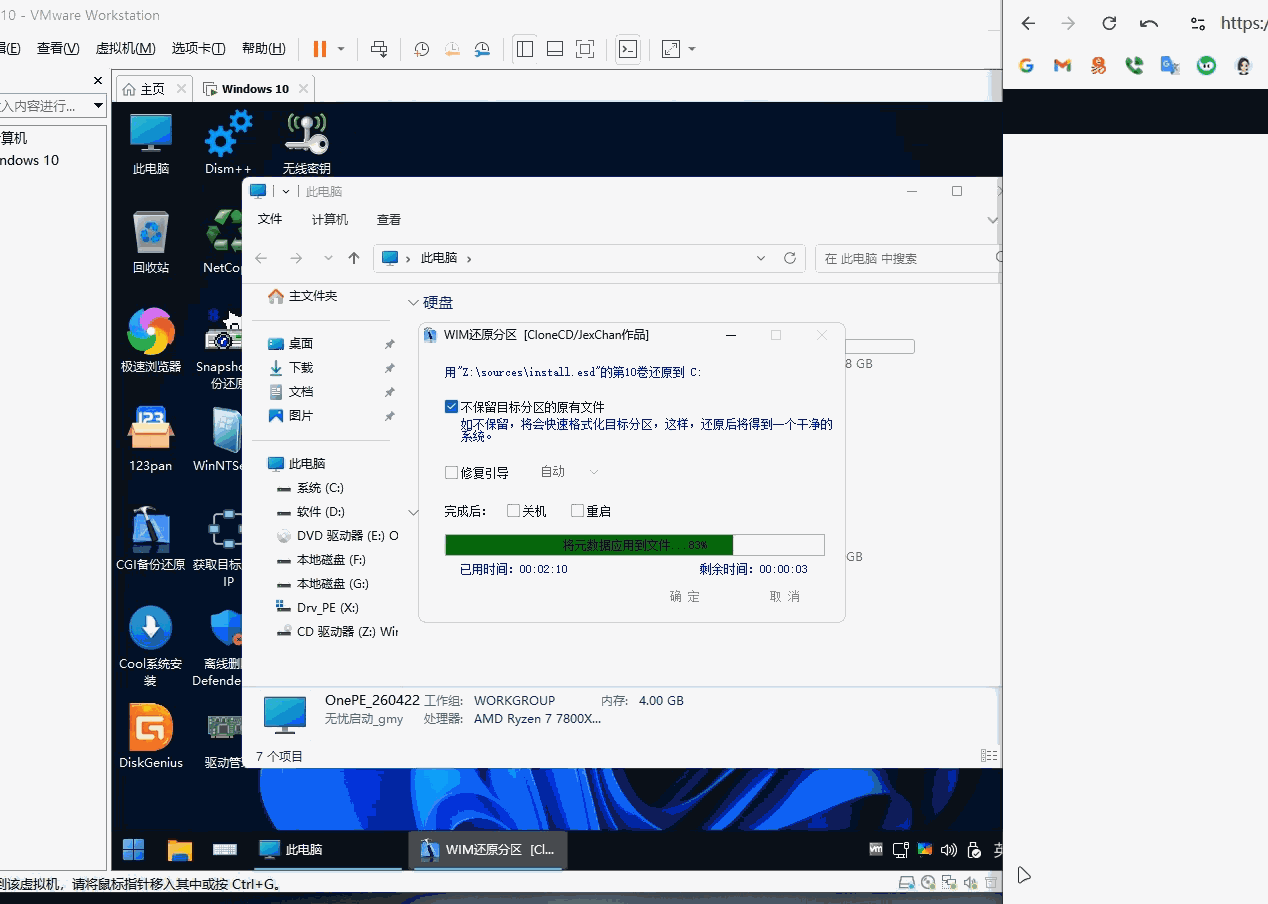Open DiskGenius desktop icon

[x=150, y=736]
